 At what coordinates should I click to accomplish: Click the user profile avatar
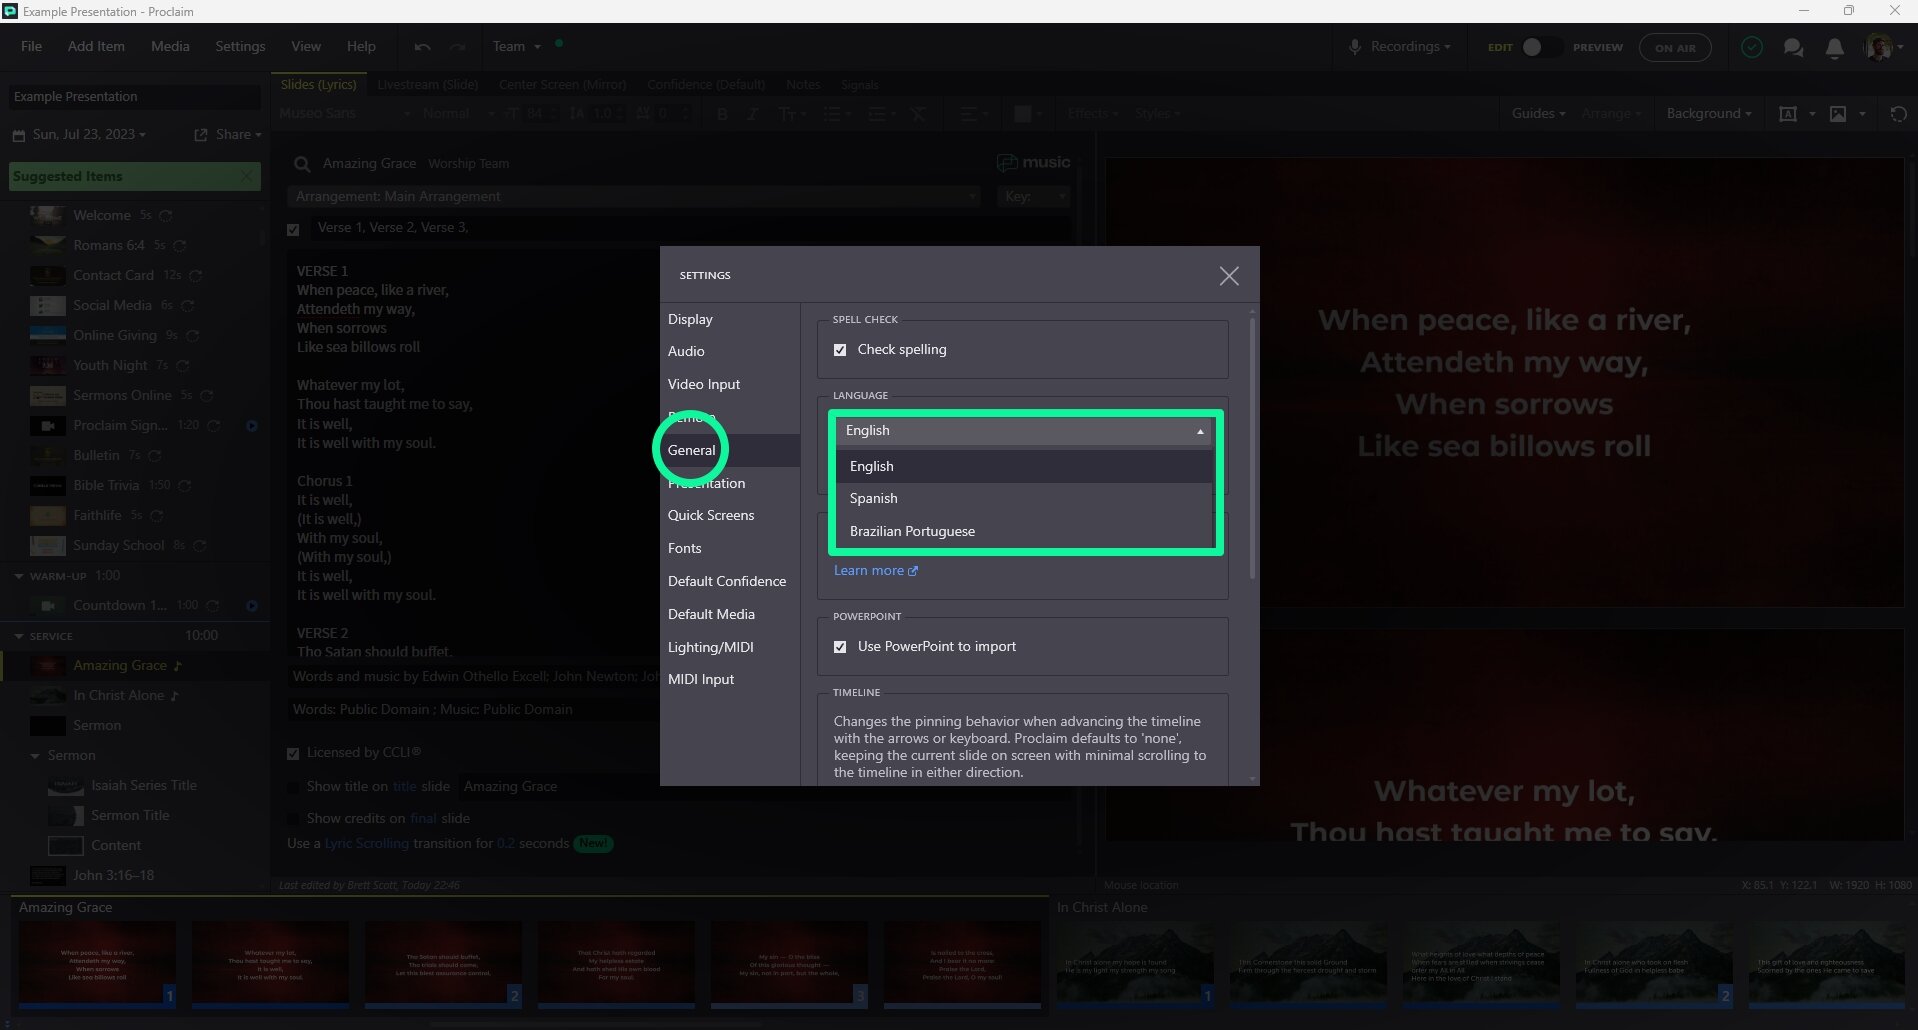(1878, 47)
